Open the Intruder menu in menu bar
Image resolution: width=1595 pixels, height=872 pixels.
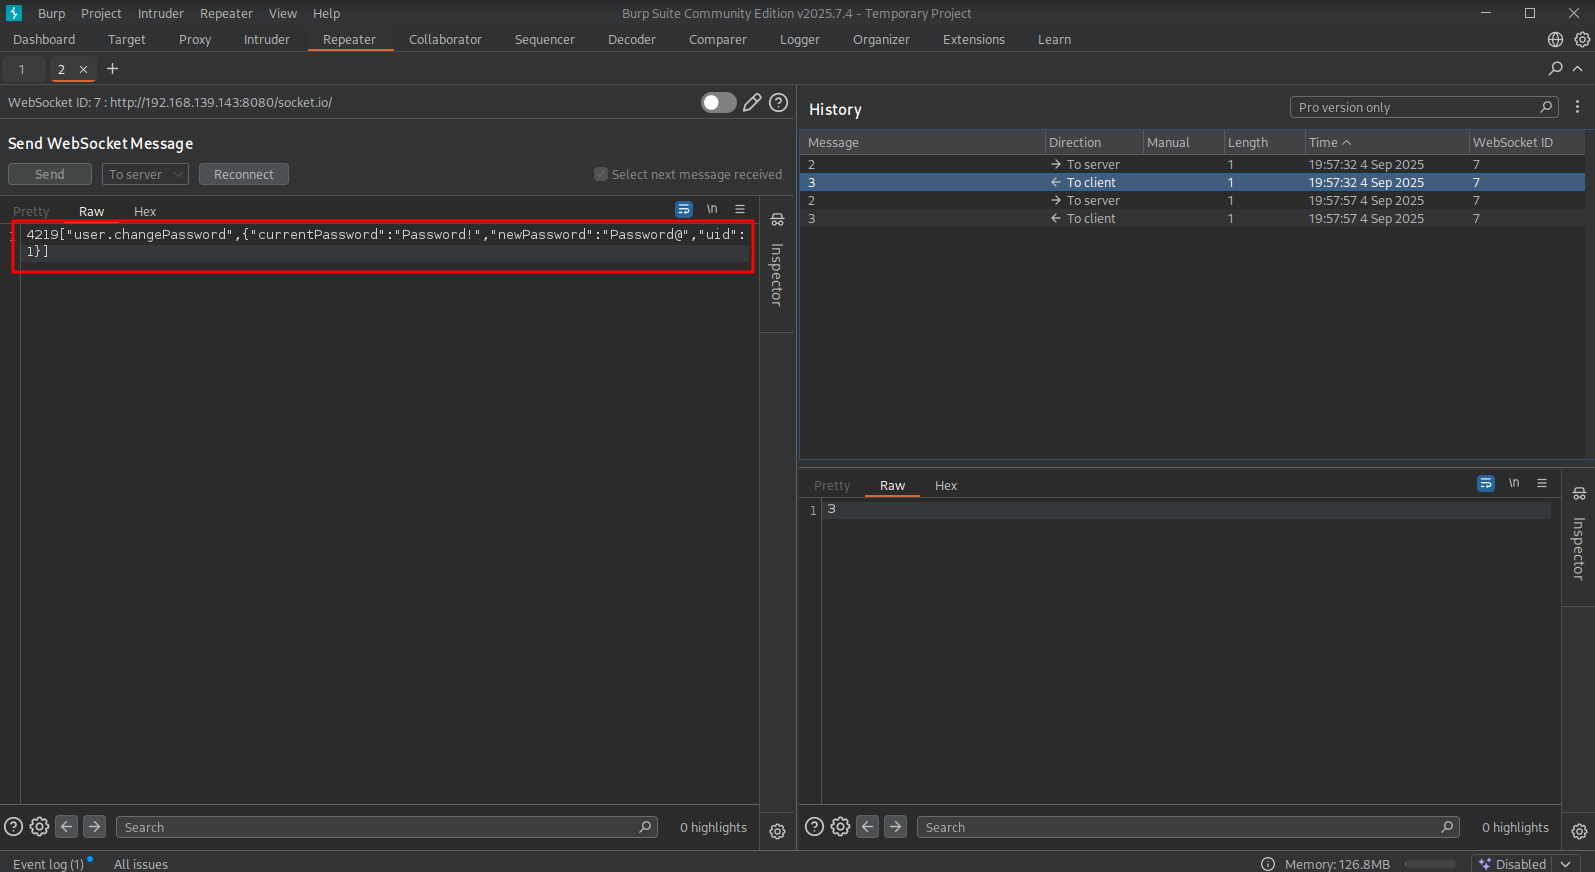coord(160,14)
